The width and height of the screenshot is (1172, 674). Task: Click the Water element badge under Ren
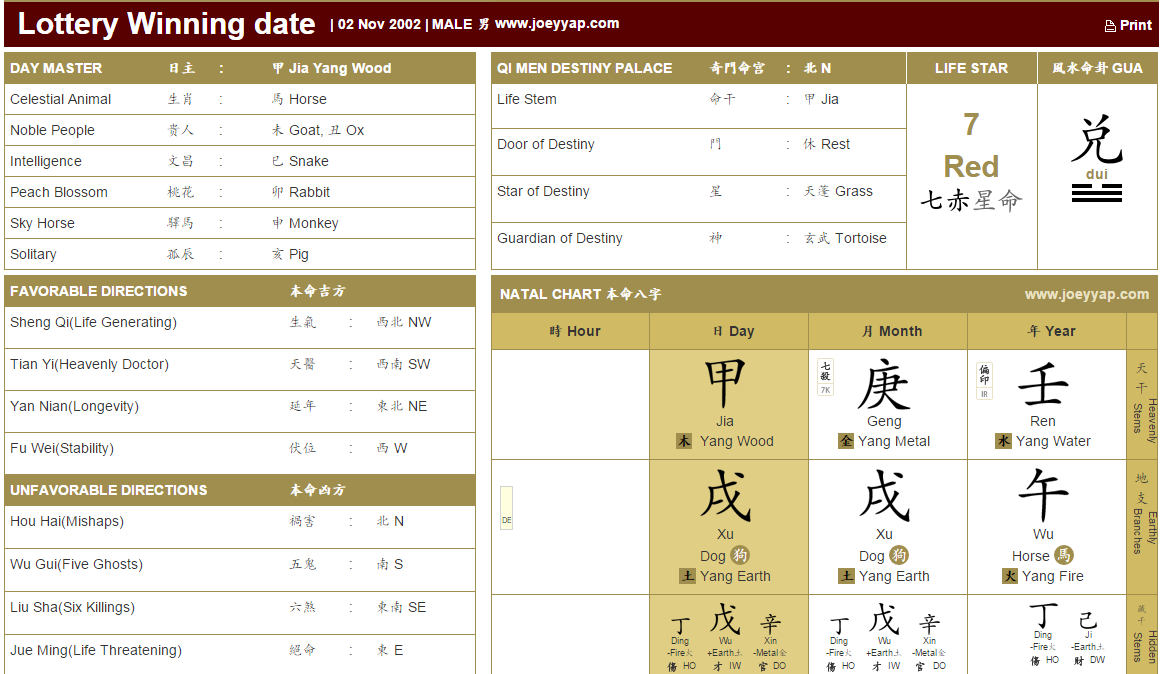click(x=1003, y=441)
